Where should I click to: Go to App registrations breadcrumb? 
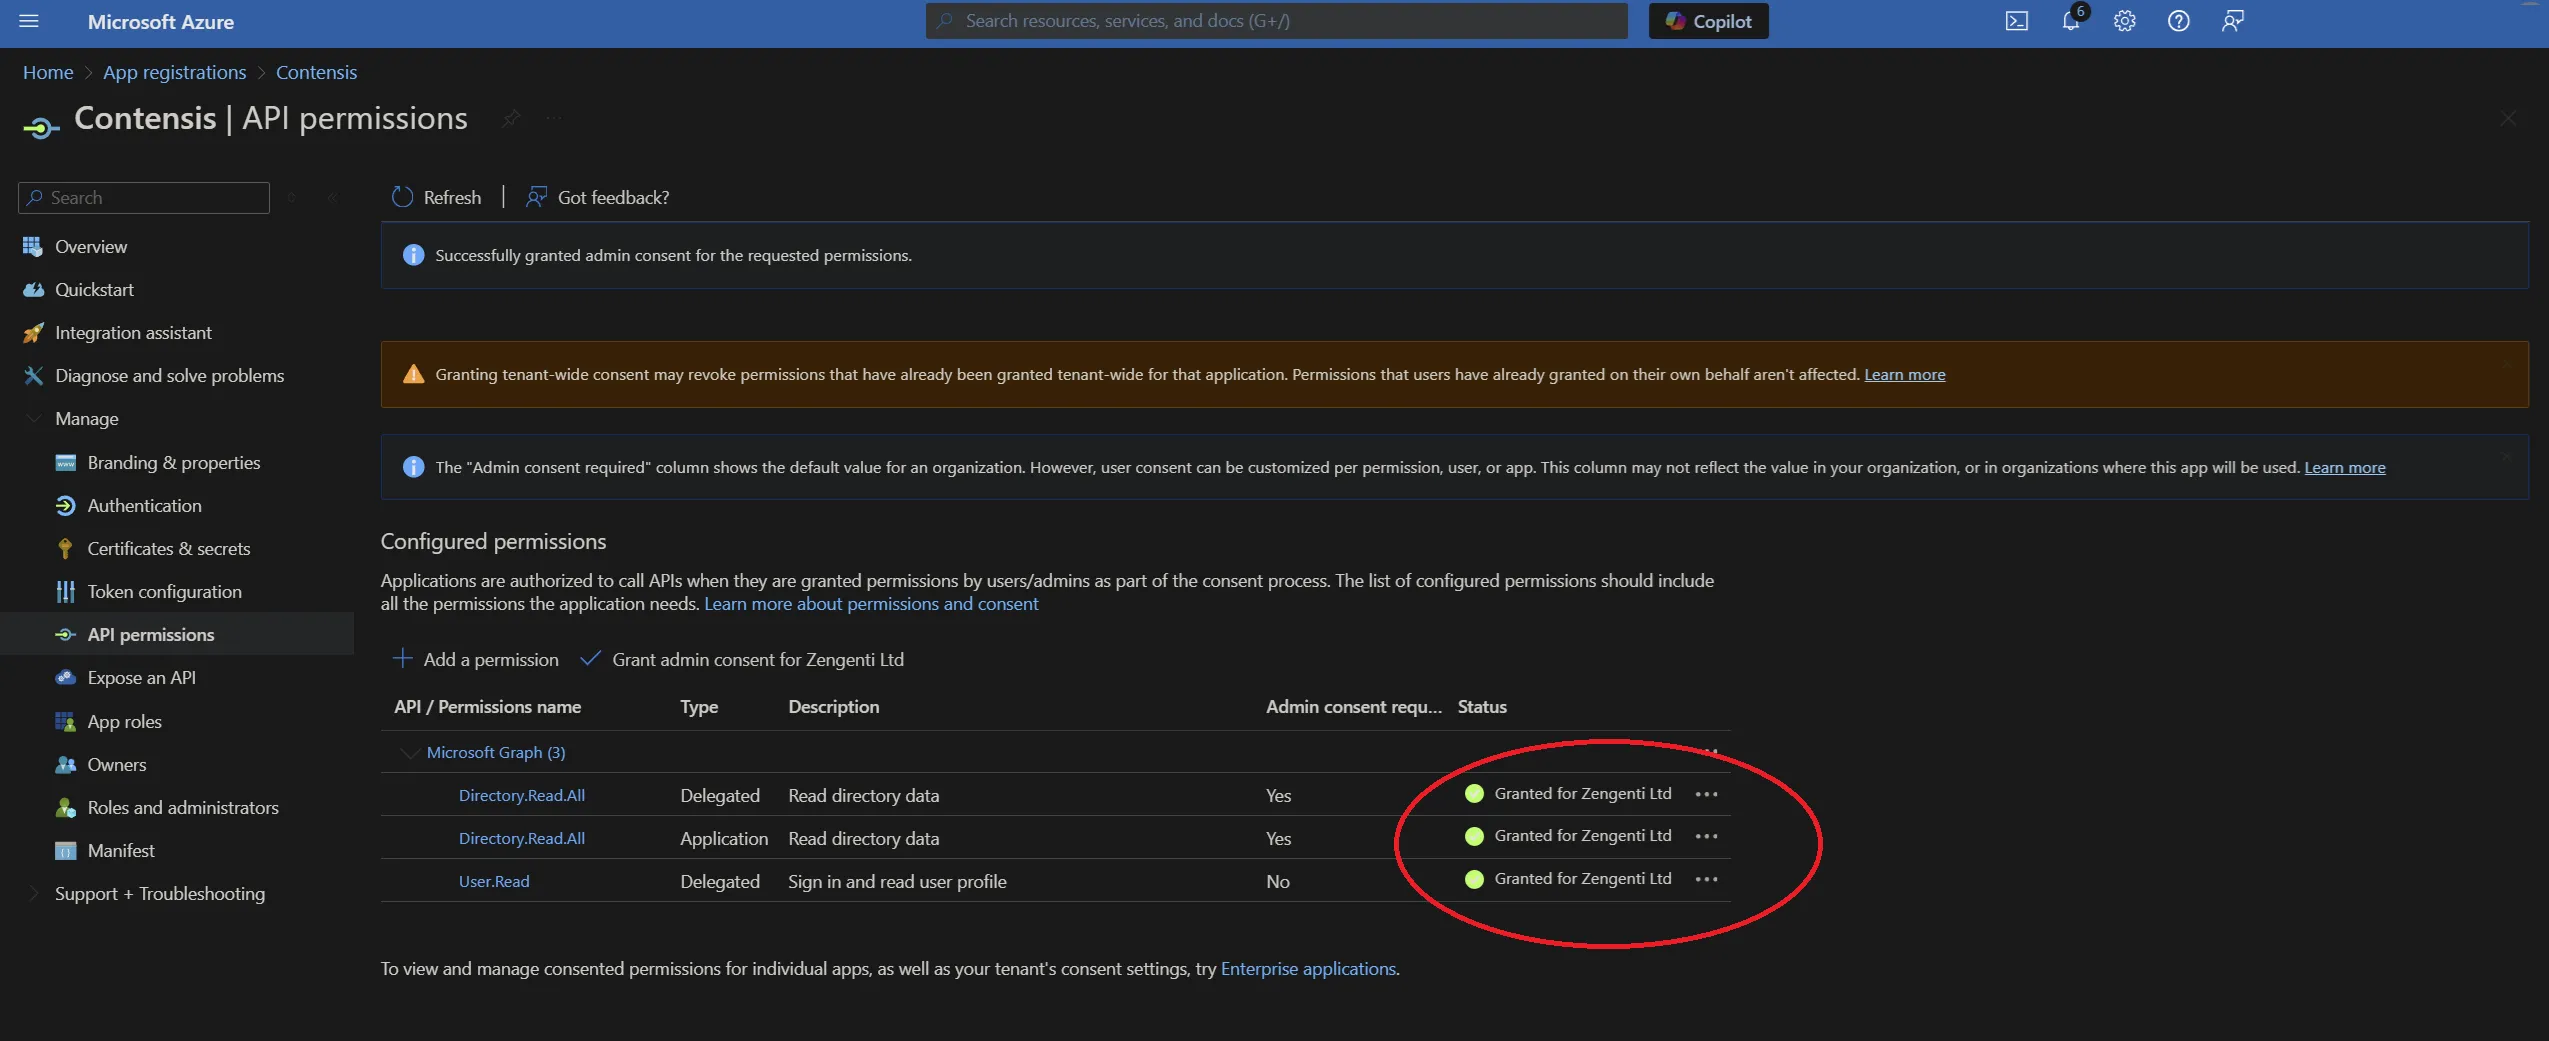tap(174, 72)
